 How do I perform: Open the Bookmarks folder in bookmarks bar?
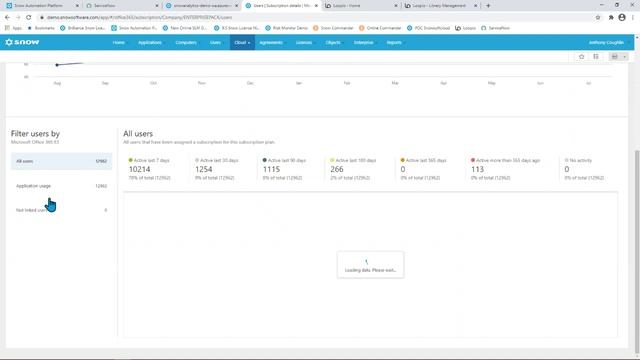pos(41,28)
